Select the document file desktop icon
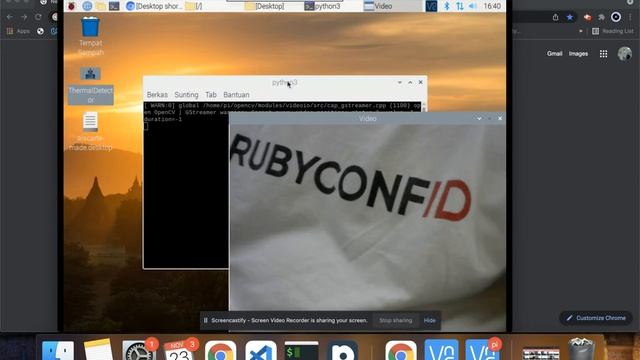 (90, 131)
